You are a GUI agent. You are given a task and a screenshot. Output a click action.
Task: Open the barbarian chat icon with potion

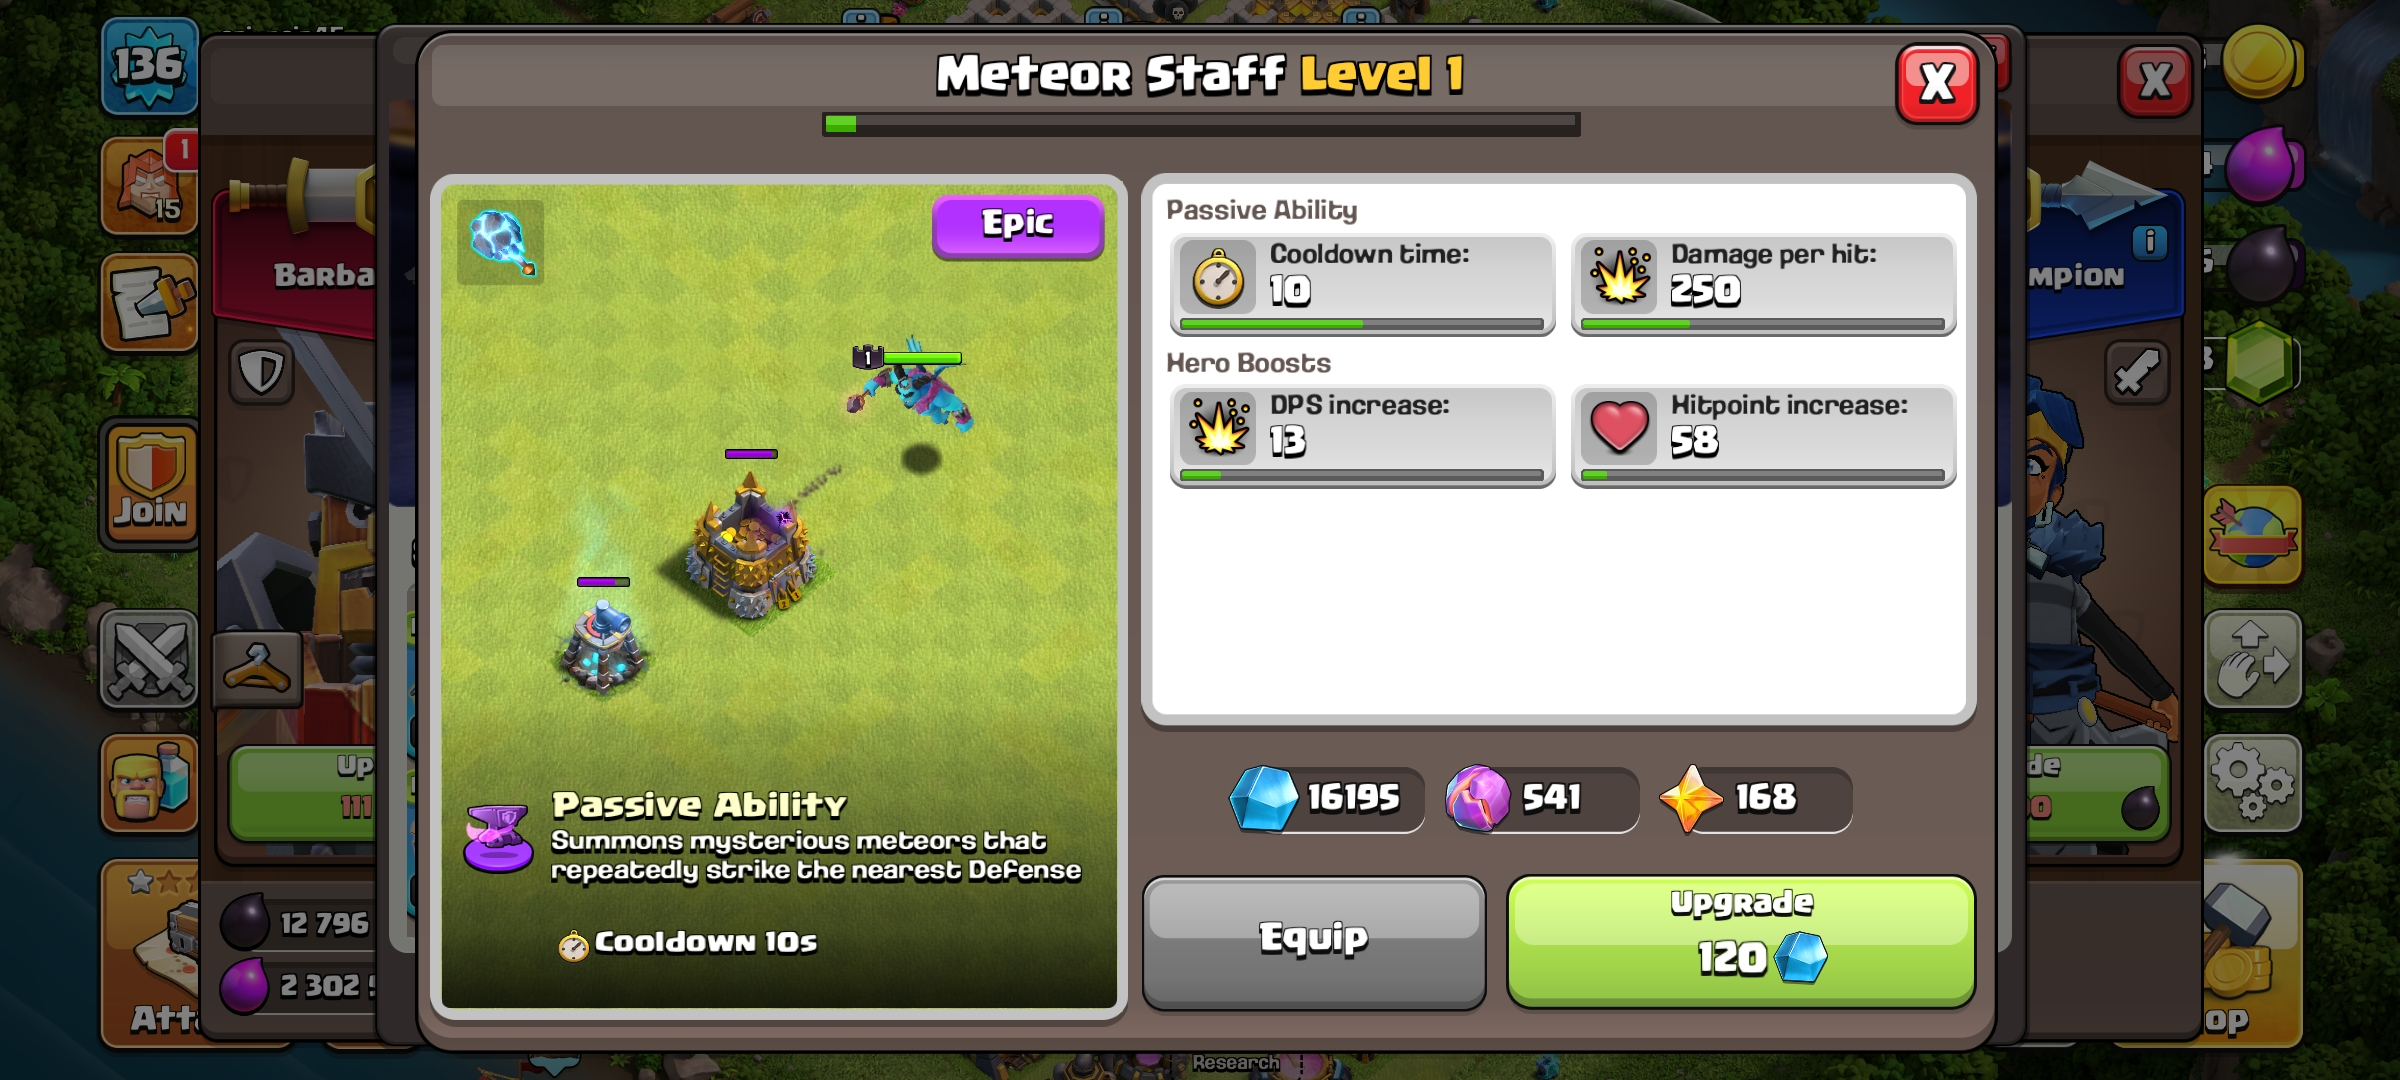click(149, 783)
